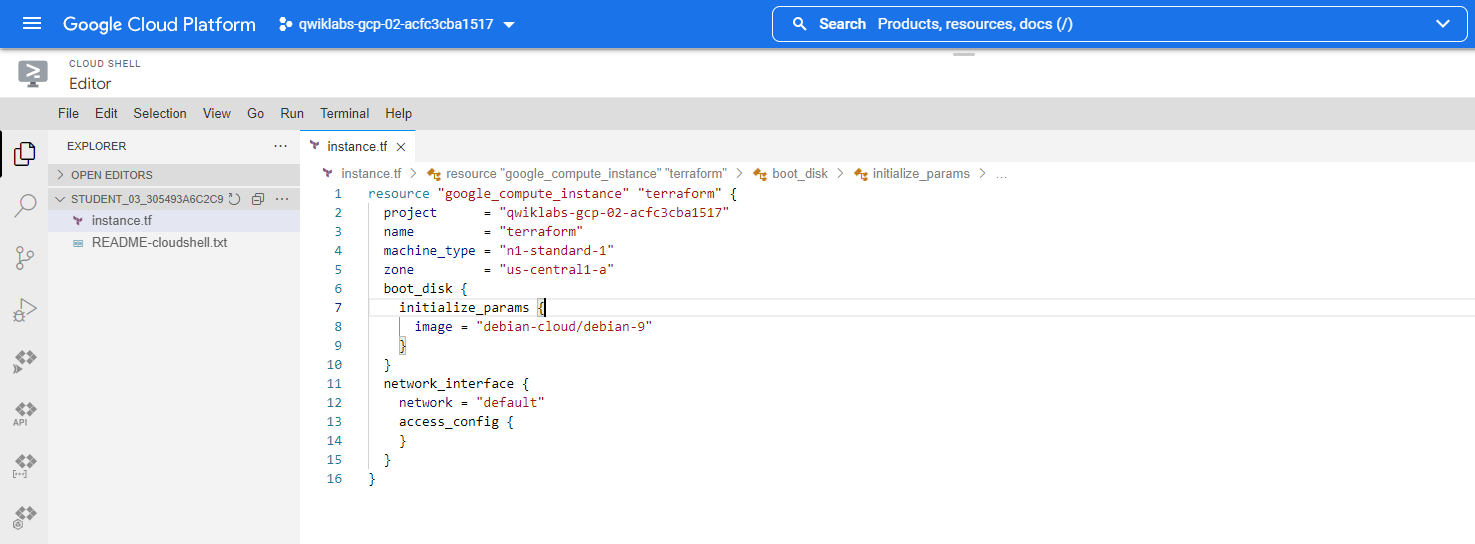This screenshot has width=1475, height=544.
Task: Open the bottom Cloud Code shield icon
Action: [25, 517]
